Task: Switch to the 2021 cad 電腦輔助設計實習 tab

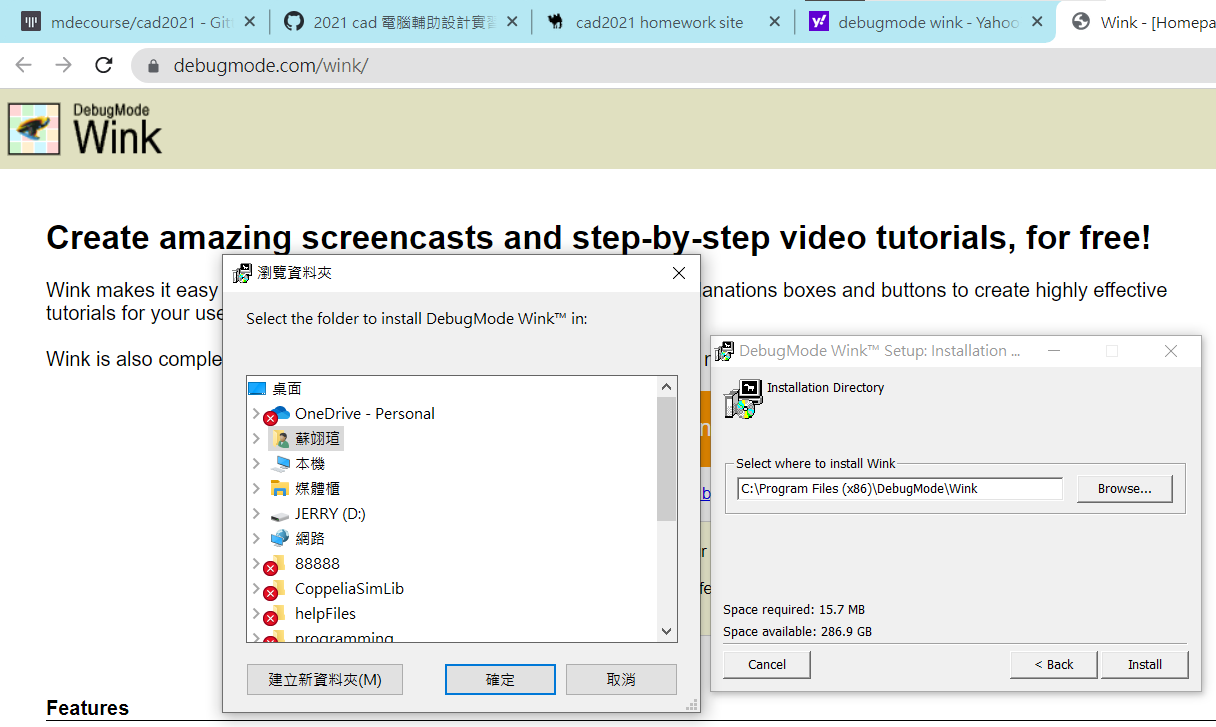Action: 400,21
